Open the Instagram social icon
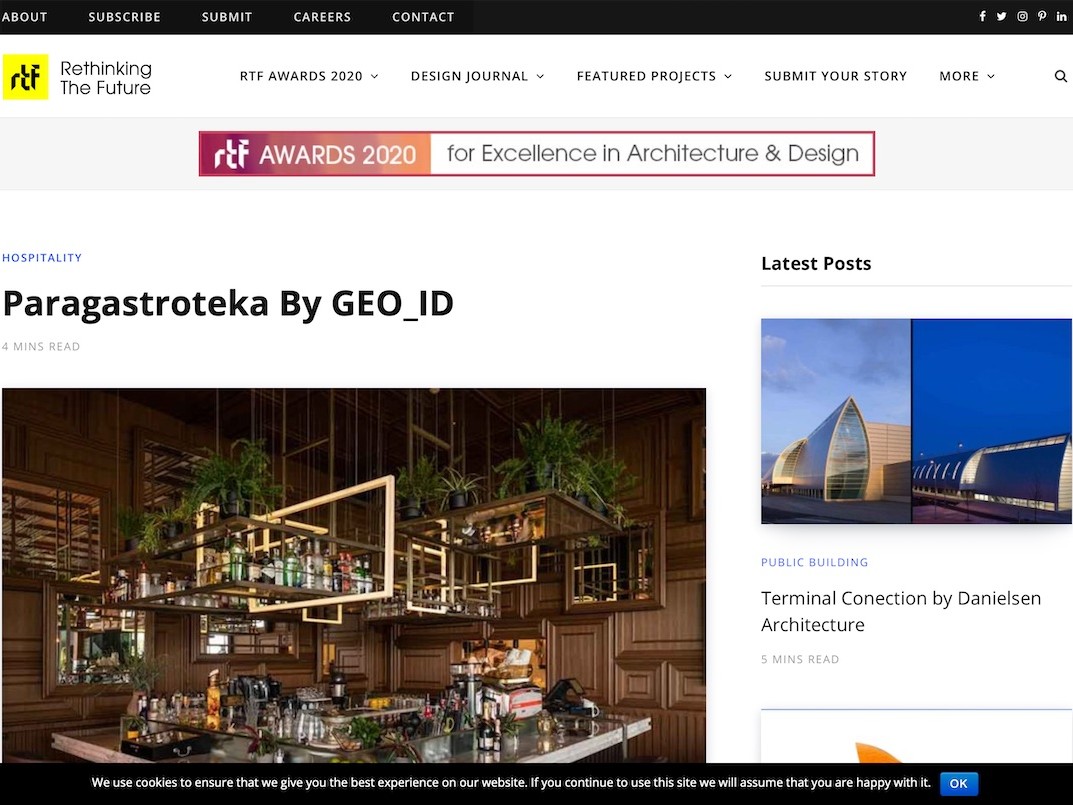The width and height of the screenshot is (1073, 805). pyautogui.click(x=1022, y=16)
